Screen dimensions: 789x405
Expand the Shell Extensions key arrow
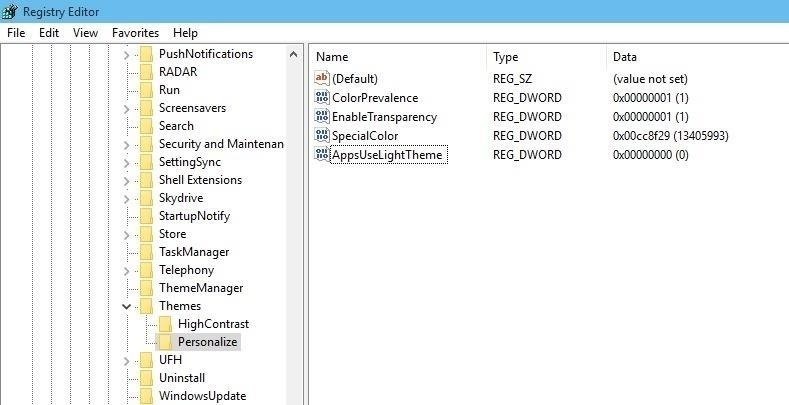click(126, 180)
